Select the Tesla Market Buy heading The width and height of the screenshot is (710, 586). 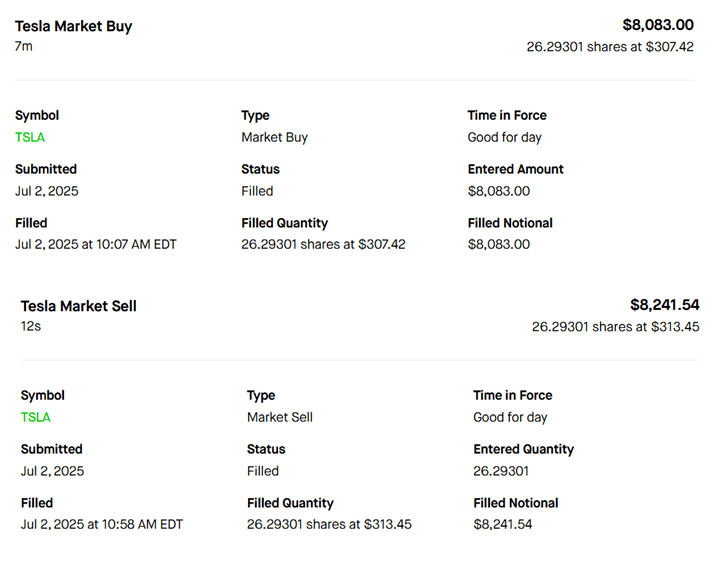(73, 26)
